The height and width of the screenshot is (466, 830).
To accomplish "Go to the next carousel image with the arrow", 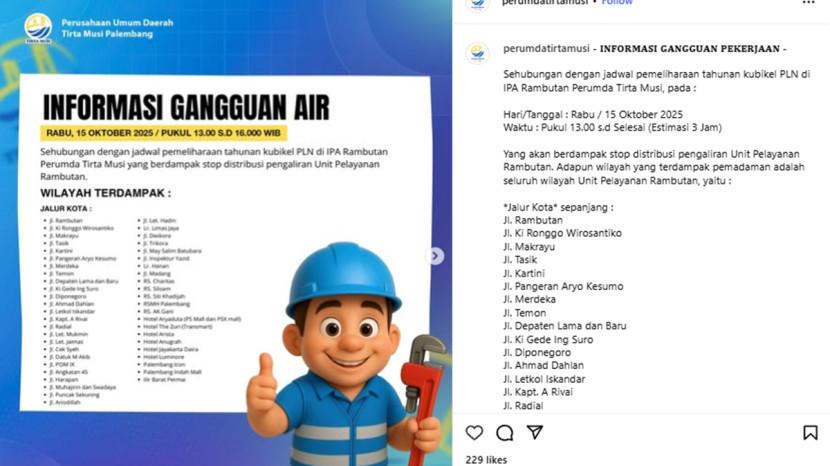I will pyautogui.click(x=435, y=256).
